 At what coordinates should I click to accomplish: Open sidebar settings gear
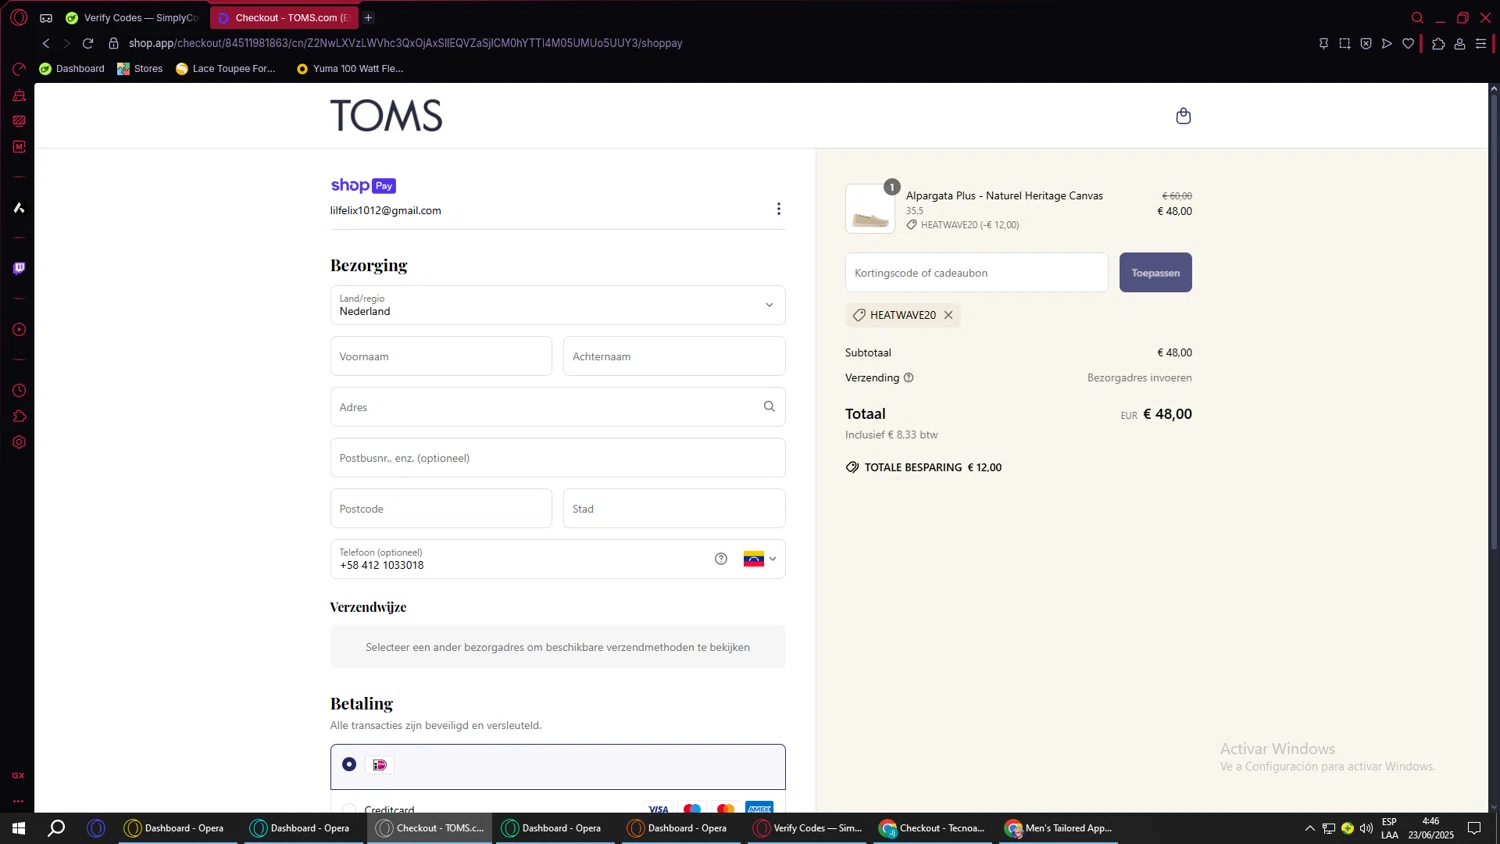click(18, 442)
